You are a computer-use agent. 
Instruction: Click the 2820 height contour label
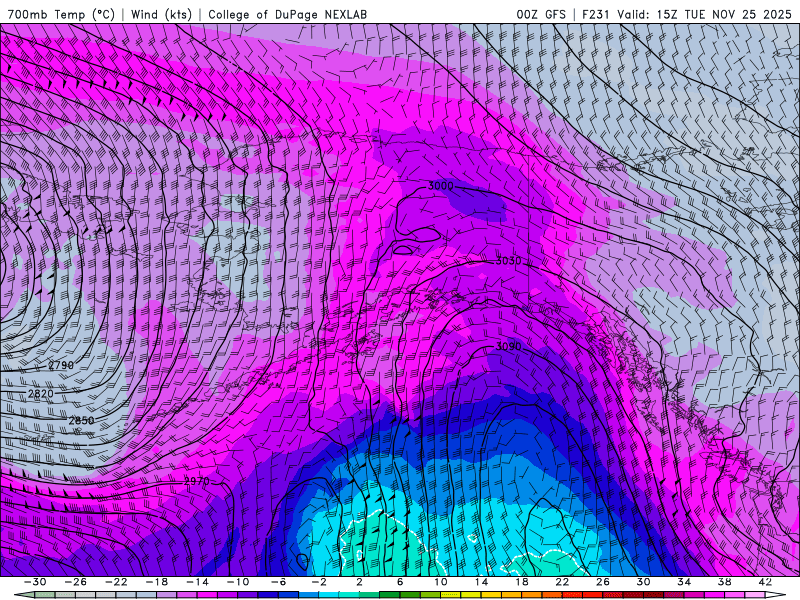tap(41, 393)
